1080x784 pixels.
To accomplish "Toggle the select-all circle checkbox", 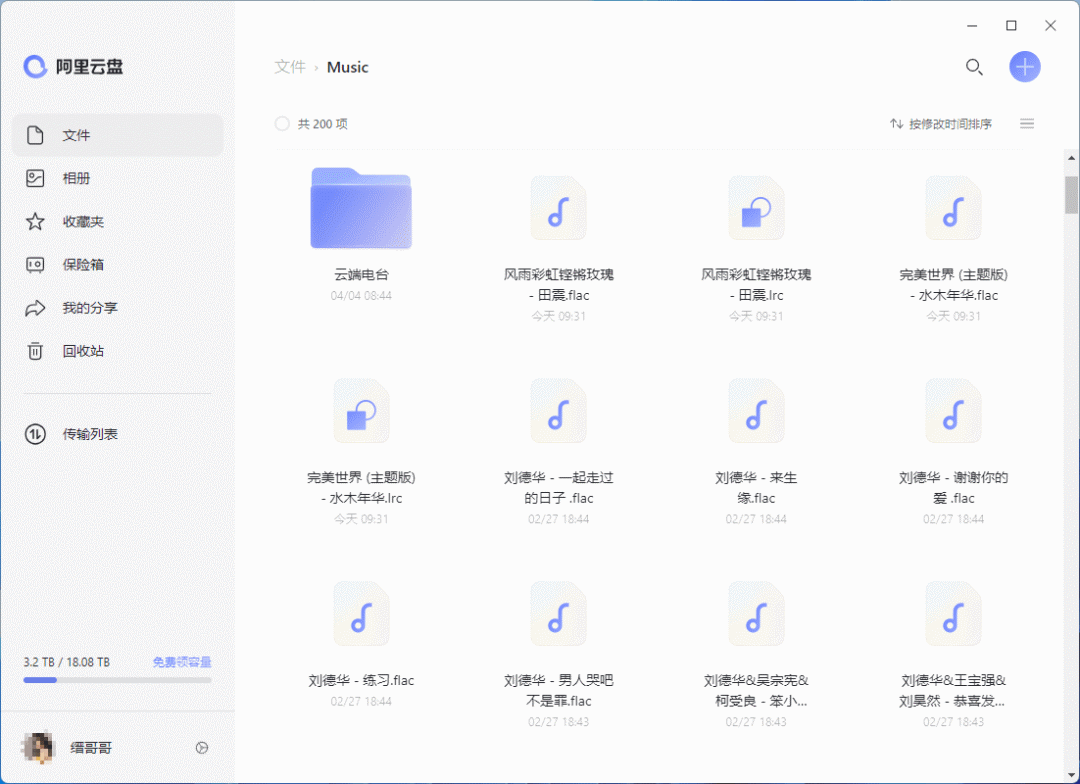I will point(281,123).
